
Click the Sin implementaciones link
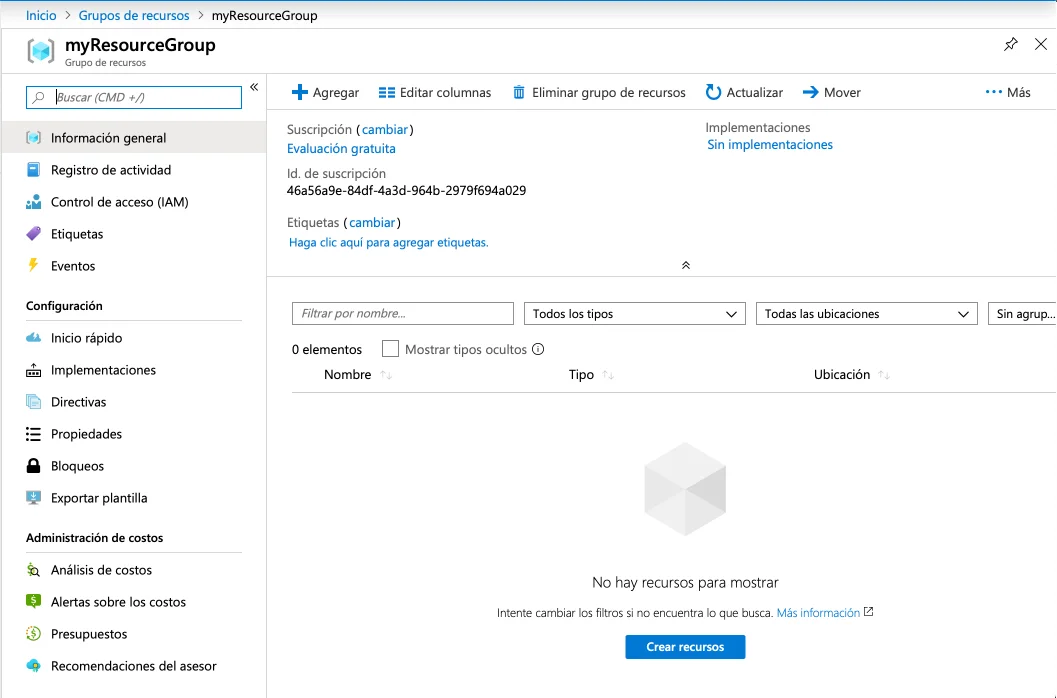pyautogui.click(x=770, y=144)
